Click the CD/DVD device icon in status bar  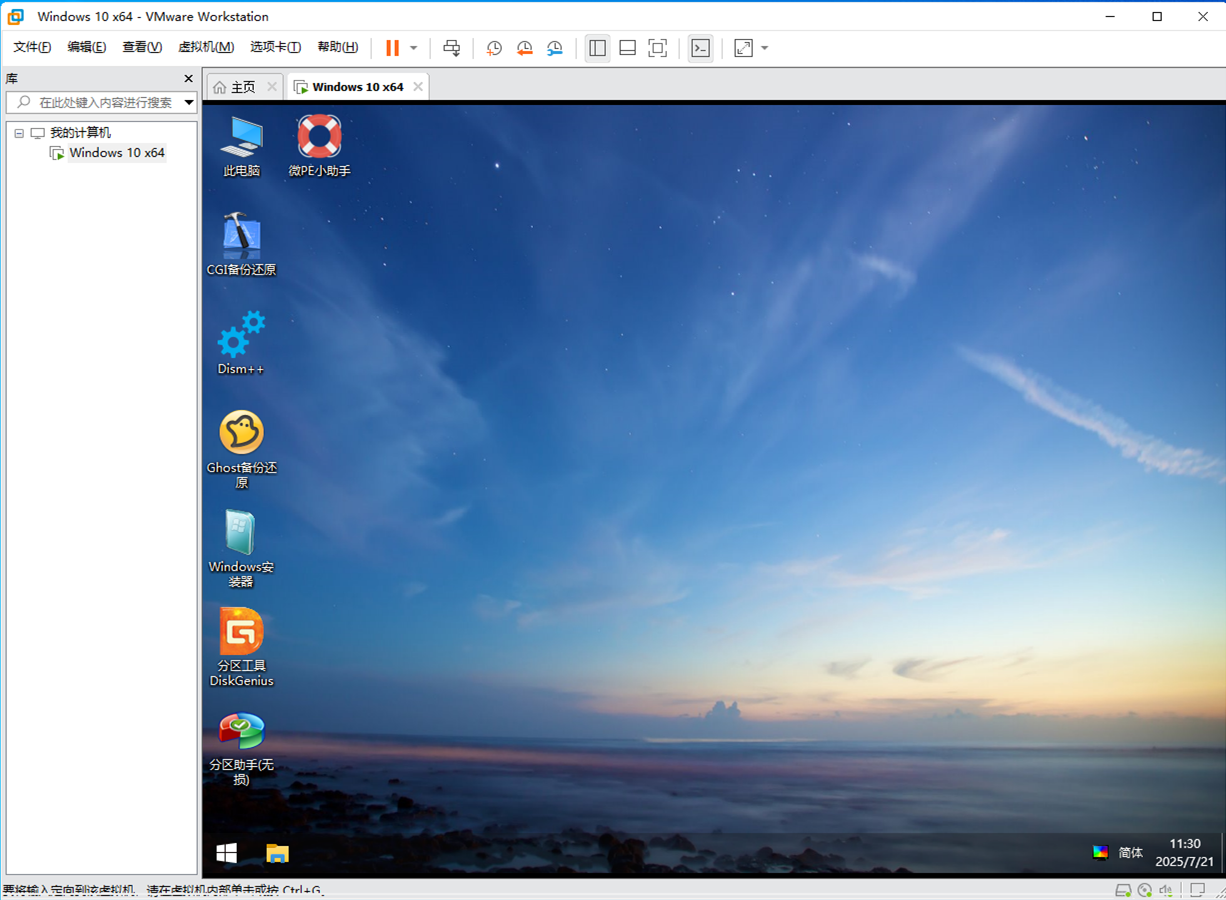[x=1146, y=889]
